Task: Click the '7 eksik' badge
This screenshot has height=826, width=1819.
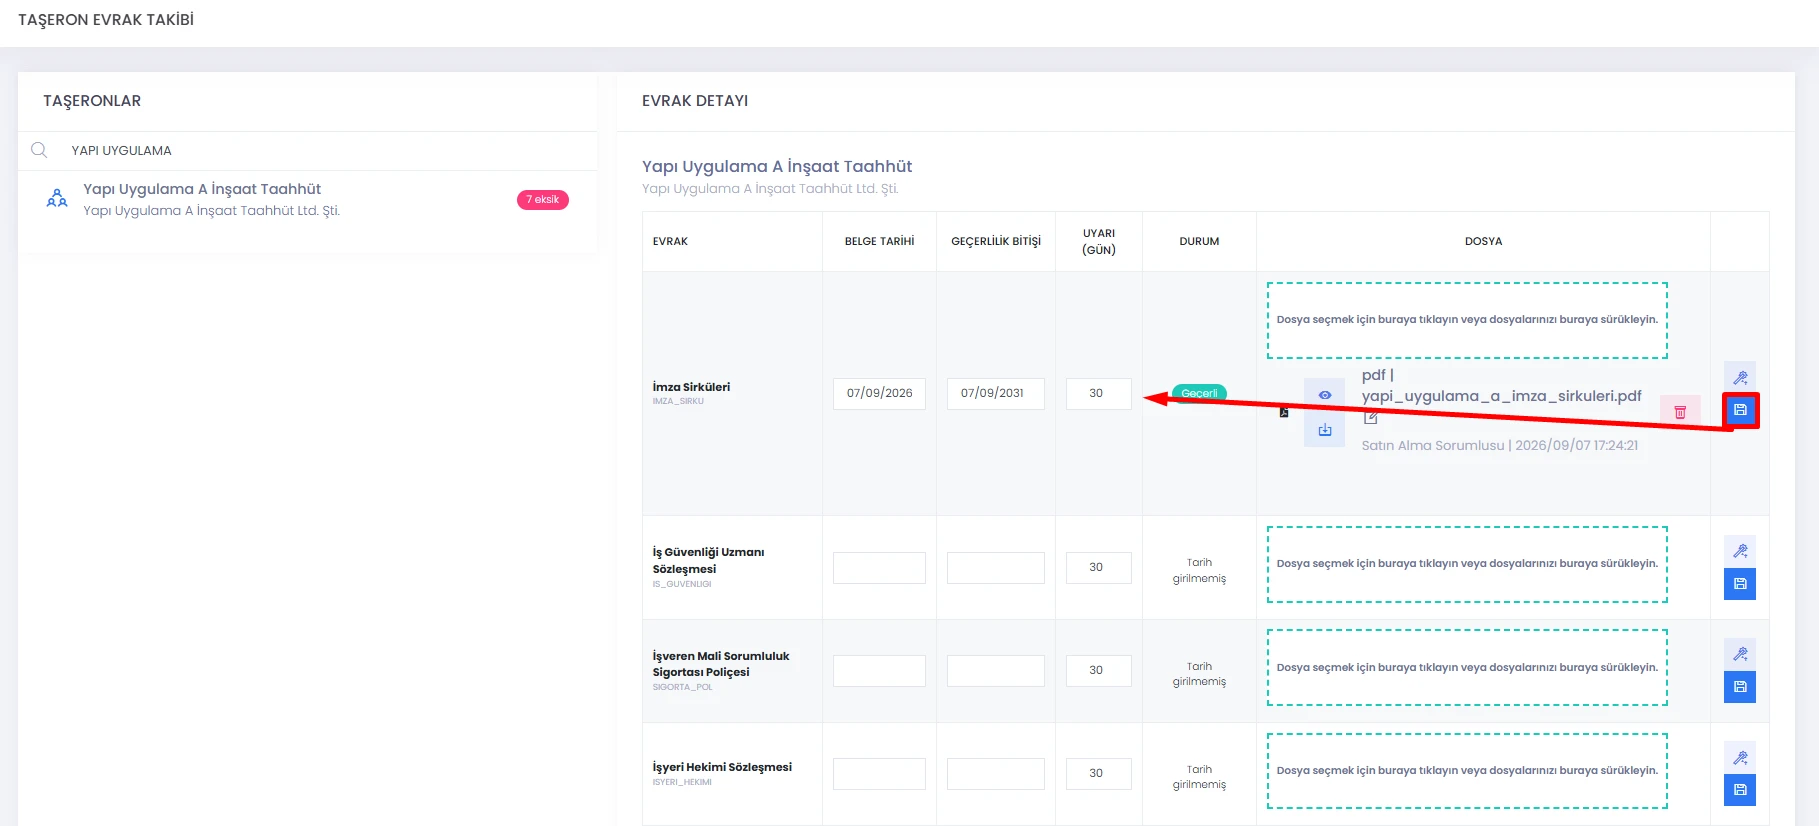Action: coord(542,200)
